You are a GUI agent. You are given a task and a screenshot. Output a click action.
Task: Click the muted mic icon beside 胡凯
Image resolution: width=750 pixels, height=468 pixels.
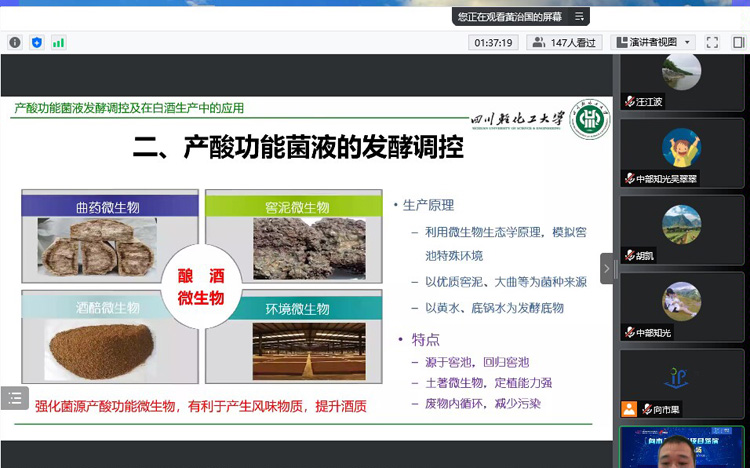pyautogui.click(x=629, y=256)
